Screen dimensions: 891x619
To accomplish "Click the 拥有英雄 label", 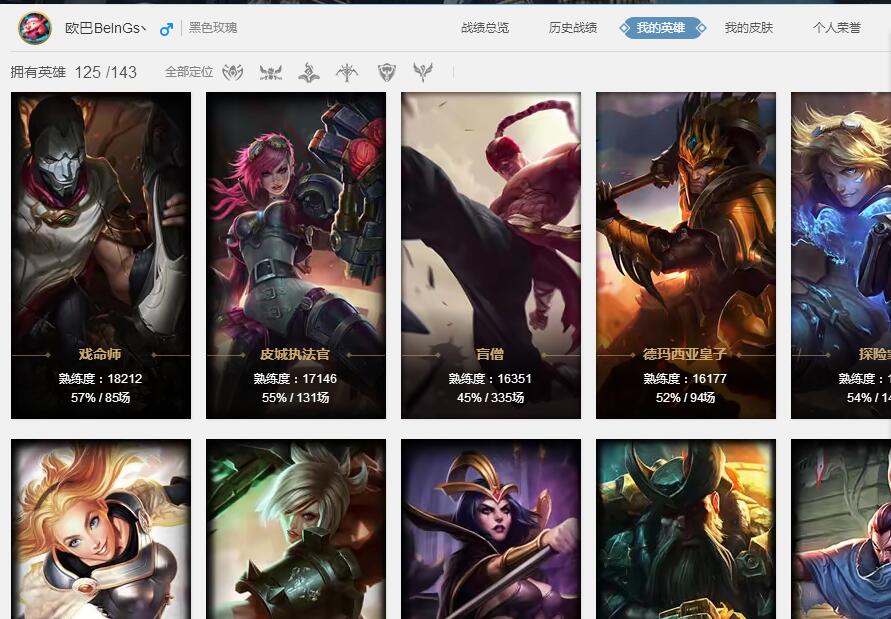I will pyautogui.click(x=38, y=72).
